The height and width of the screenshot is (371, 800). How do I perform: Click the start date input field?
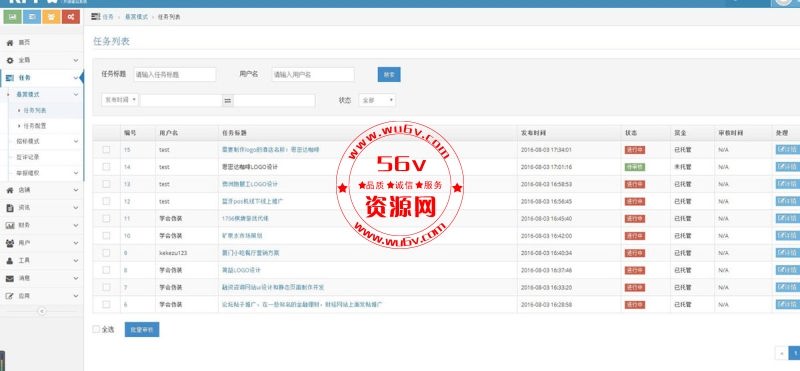tap(181, 101)
